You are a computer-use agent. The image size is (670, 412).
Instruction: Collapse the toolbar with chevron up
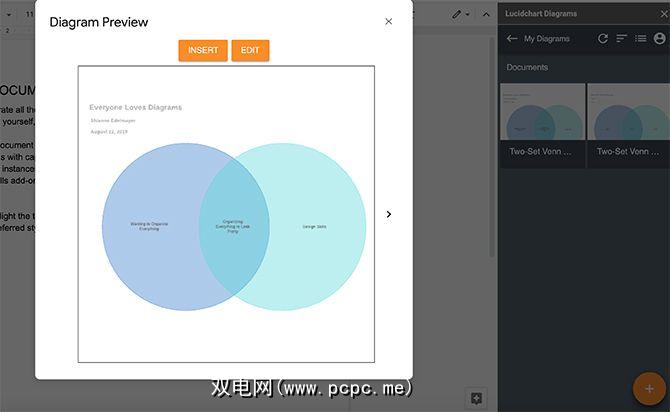pos(486,15)
